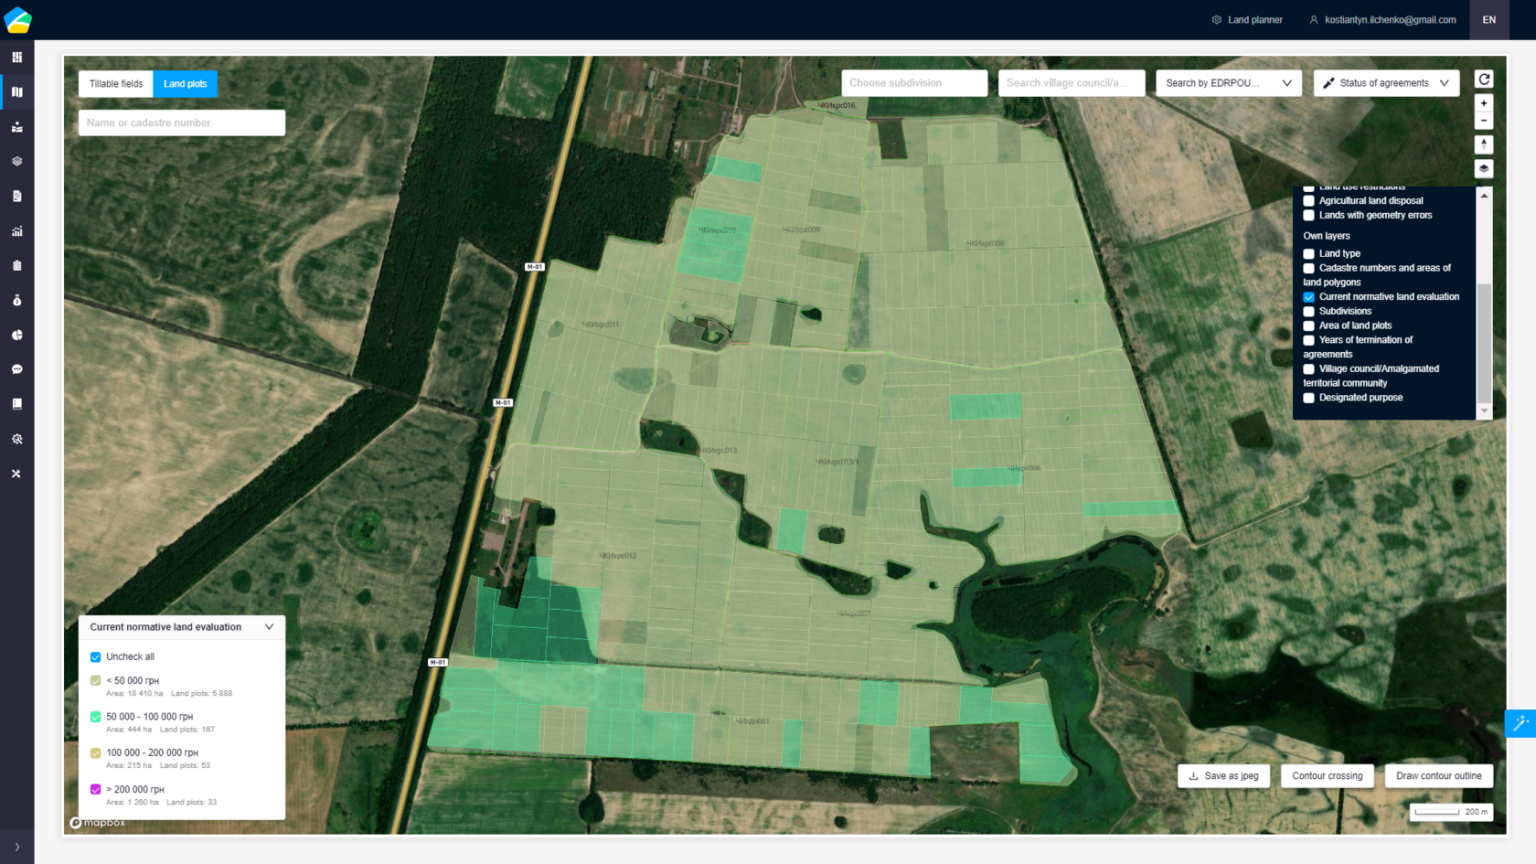Open the dashboard grid icon in sidebar
1536x864 pixels.
coord(17,57)
